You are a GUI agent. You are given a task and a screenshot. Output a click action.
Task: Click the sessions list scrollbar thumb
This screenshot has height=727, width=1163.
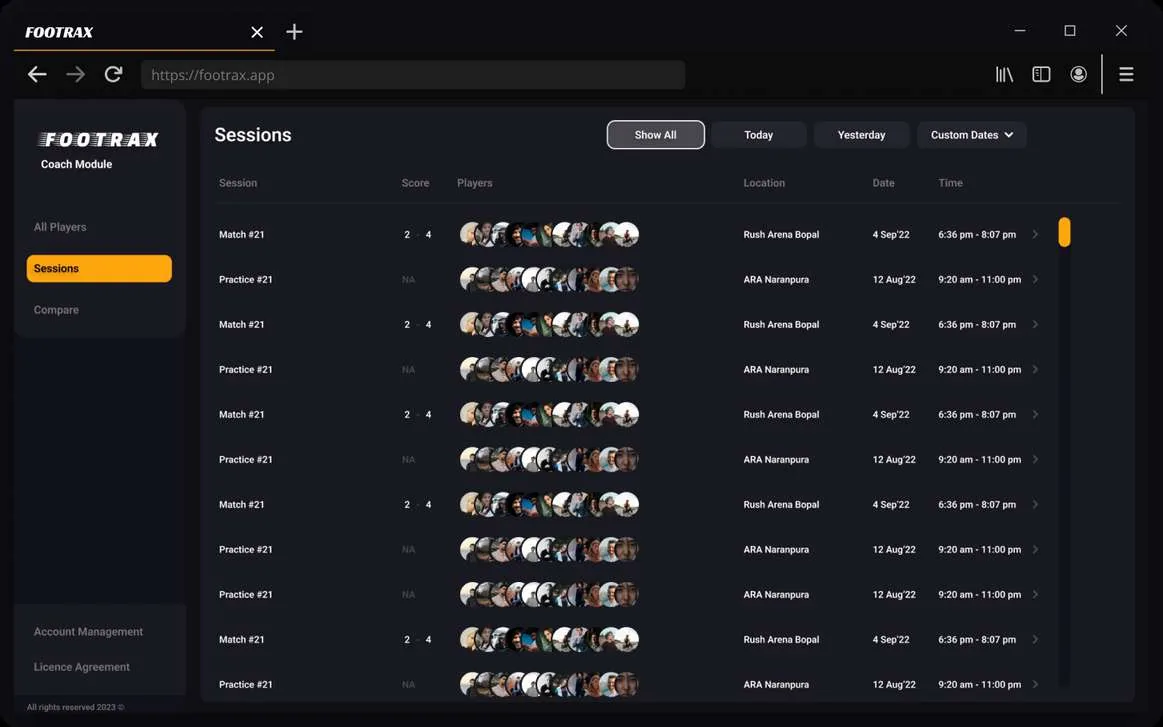(x=1064, y=232)
